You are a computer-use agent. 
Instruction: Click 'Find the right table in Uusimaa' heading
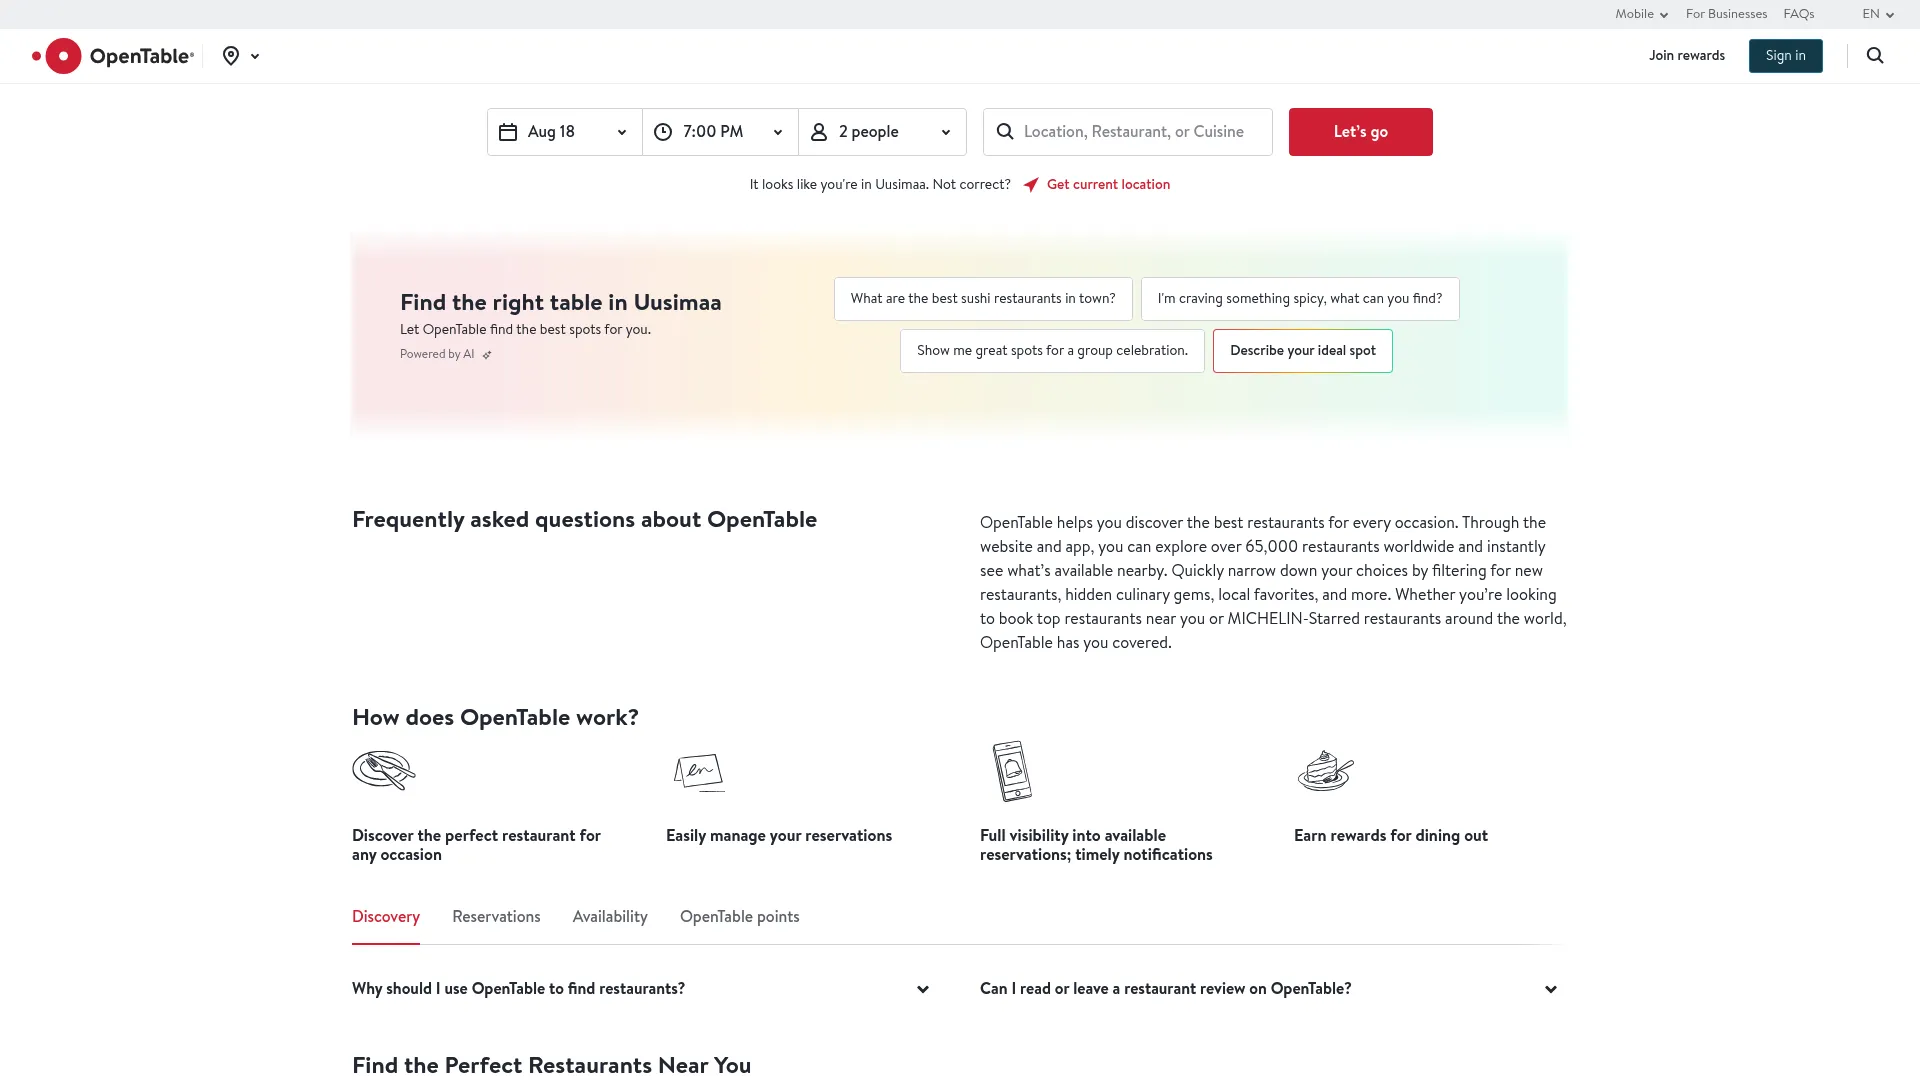tap(560, 303)
